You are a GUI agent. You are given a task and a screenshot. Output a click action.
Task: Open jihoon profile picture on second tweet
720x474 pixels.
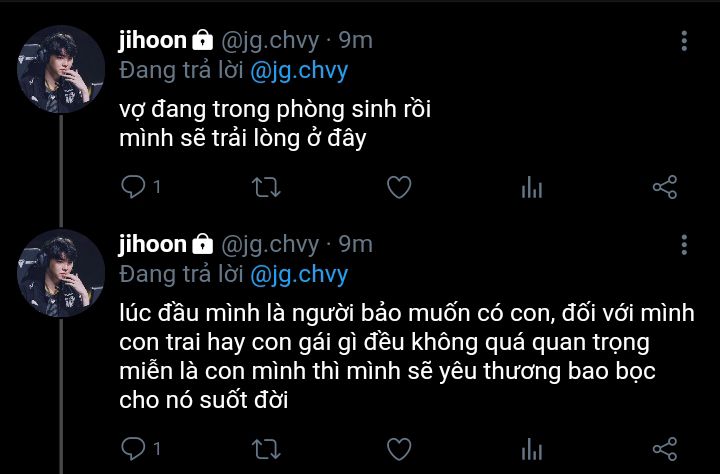click(x=61, y=273)
